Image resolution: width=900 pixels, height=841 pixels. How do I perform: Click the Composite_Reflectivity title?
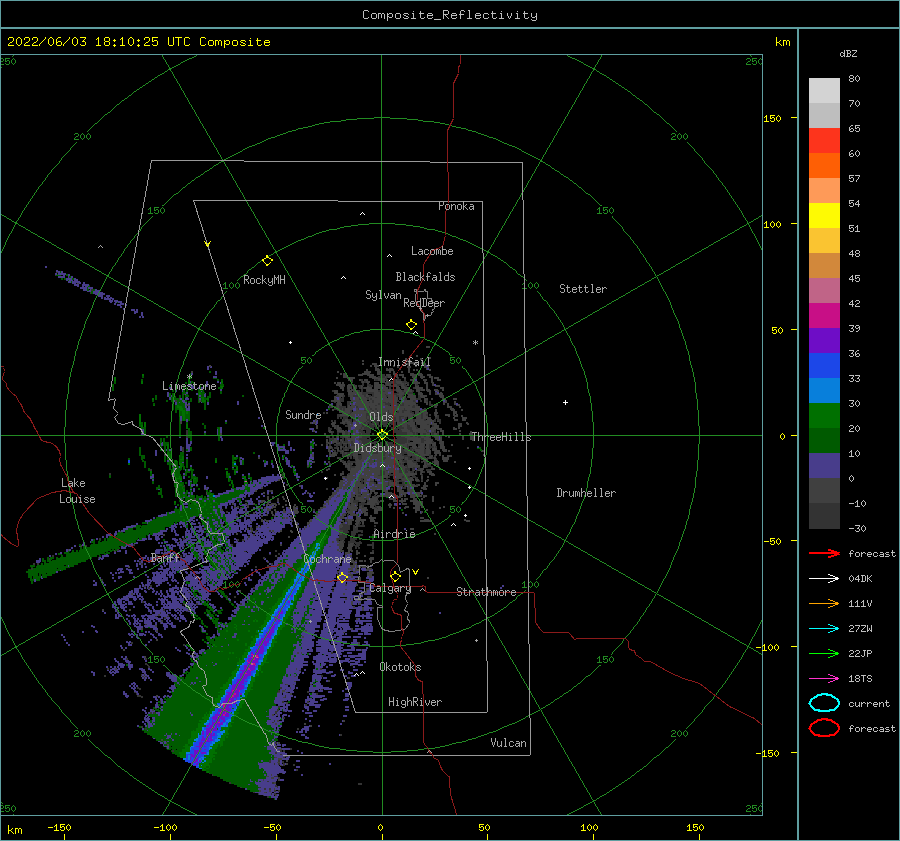coord(450,15)
